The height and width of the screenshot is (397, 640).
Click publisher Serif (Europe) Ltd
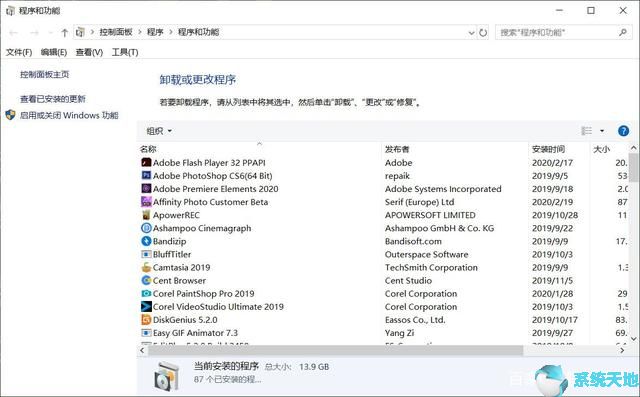pyautogui.click(x=419, y=202)
